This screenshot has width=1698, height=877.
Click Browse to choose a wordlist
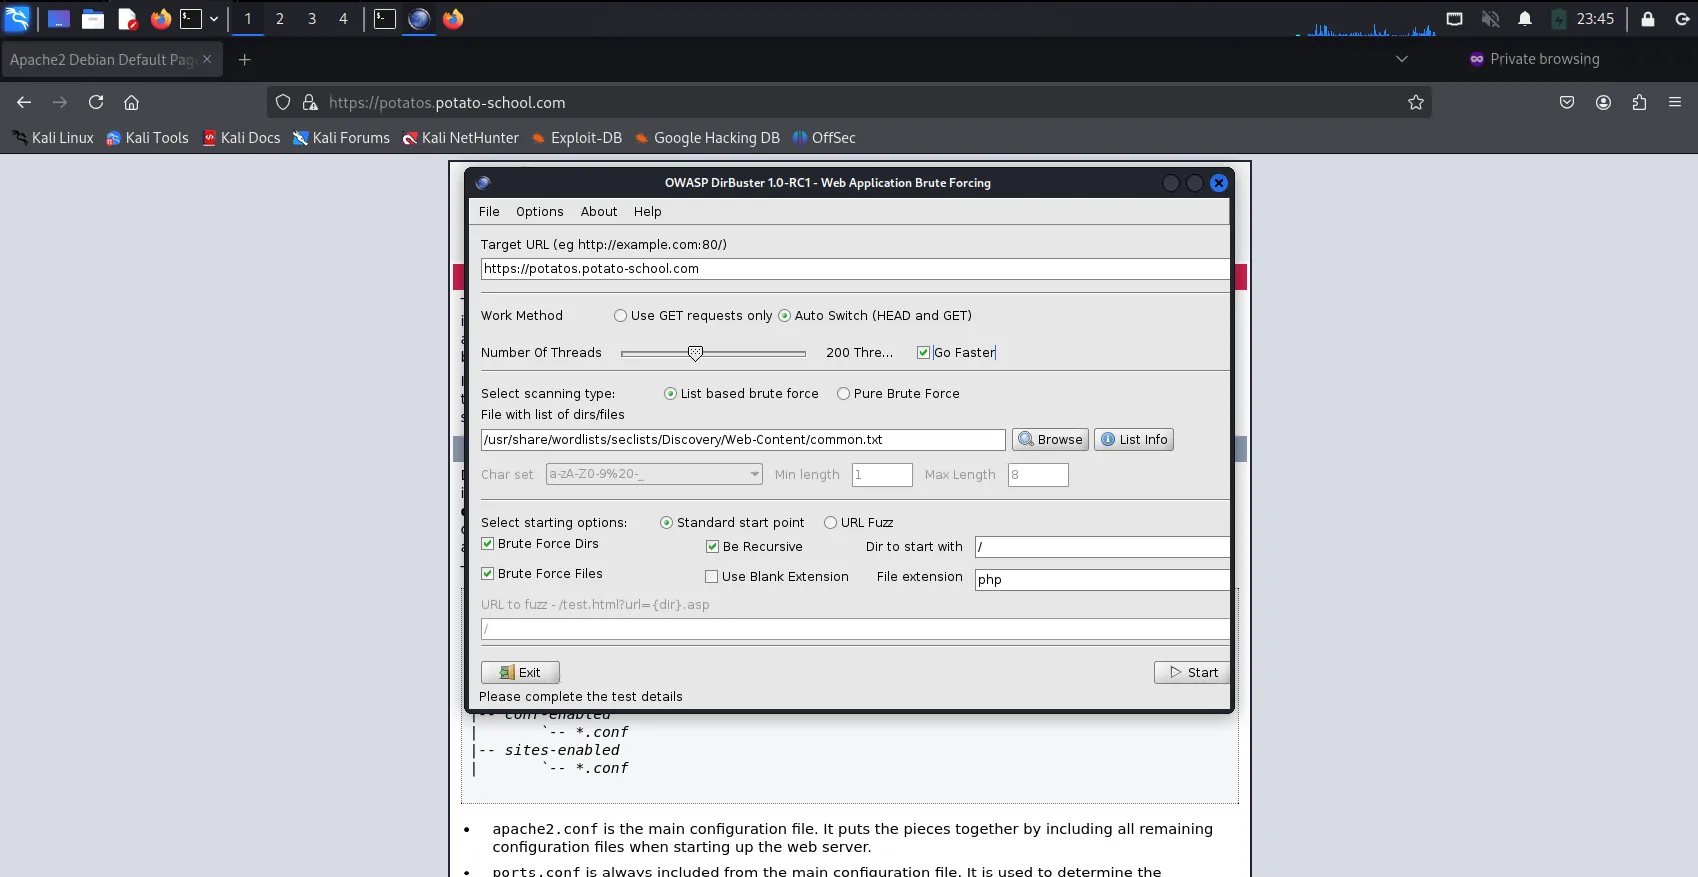click(x=1050, y=440)
